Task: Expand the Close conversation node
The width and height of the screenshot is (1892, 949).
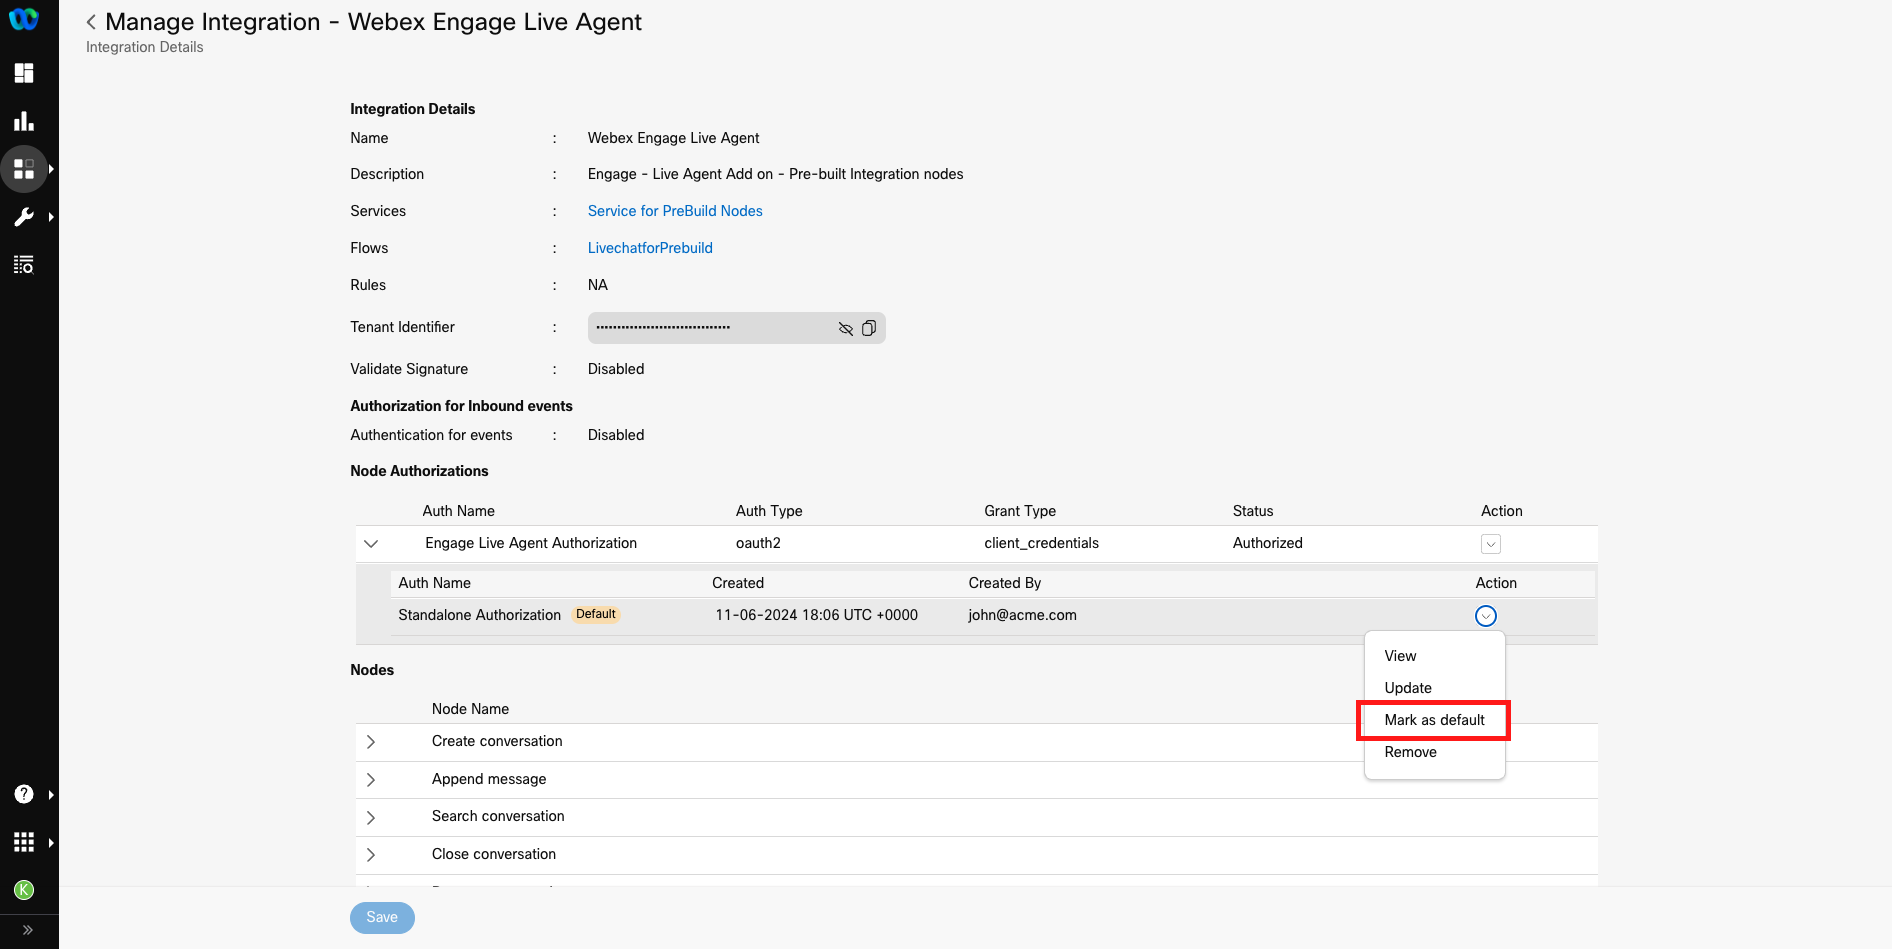Action: pos(371,855)
